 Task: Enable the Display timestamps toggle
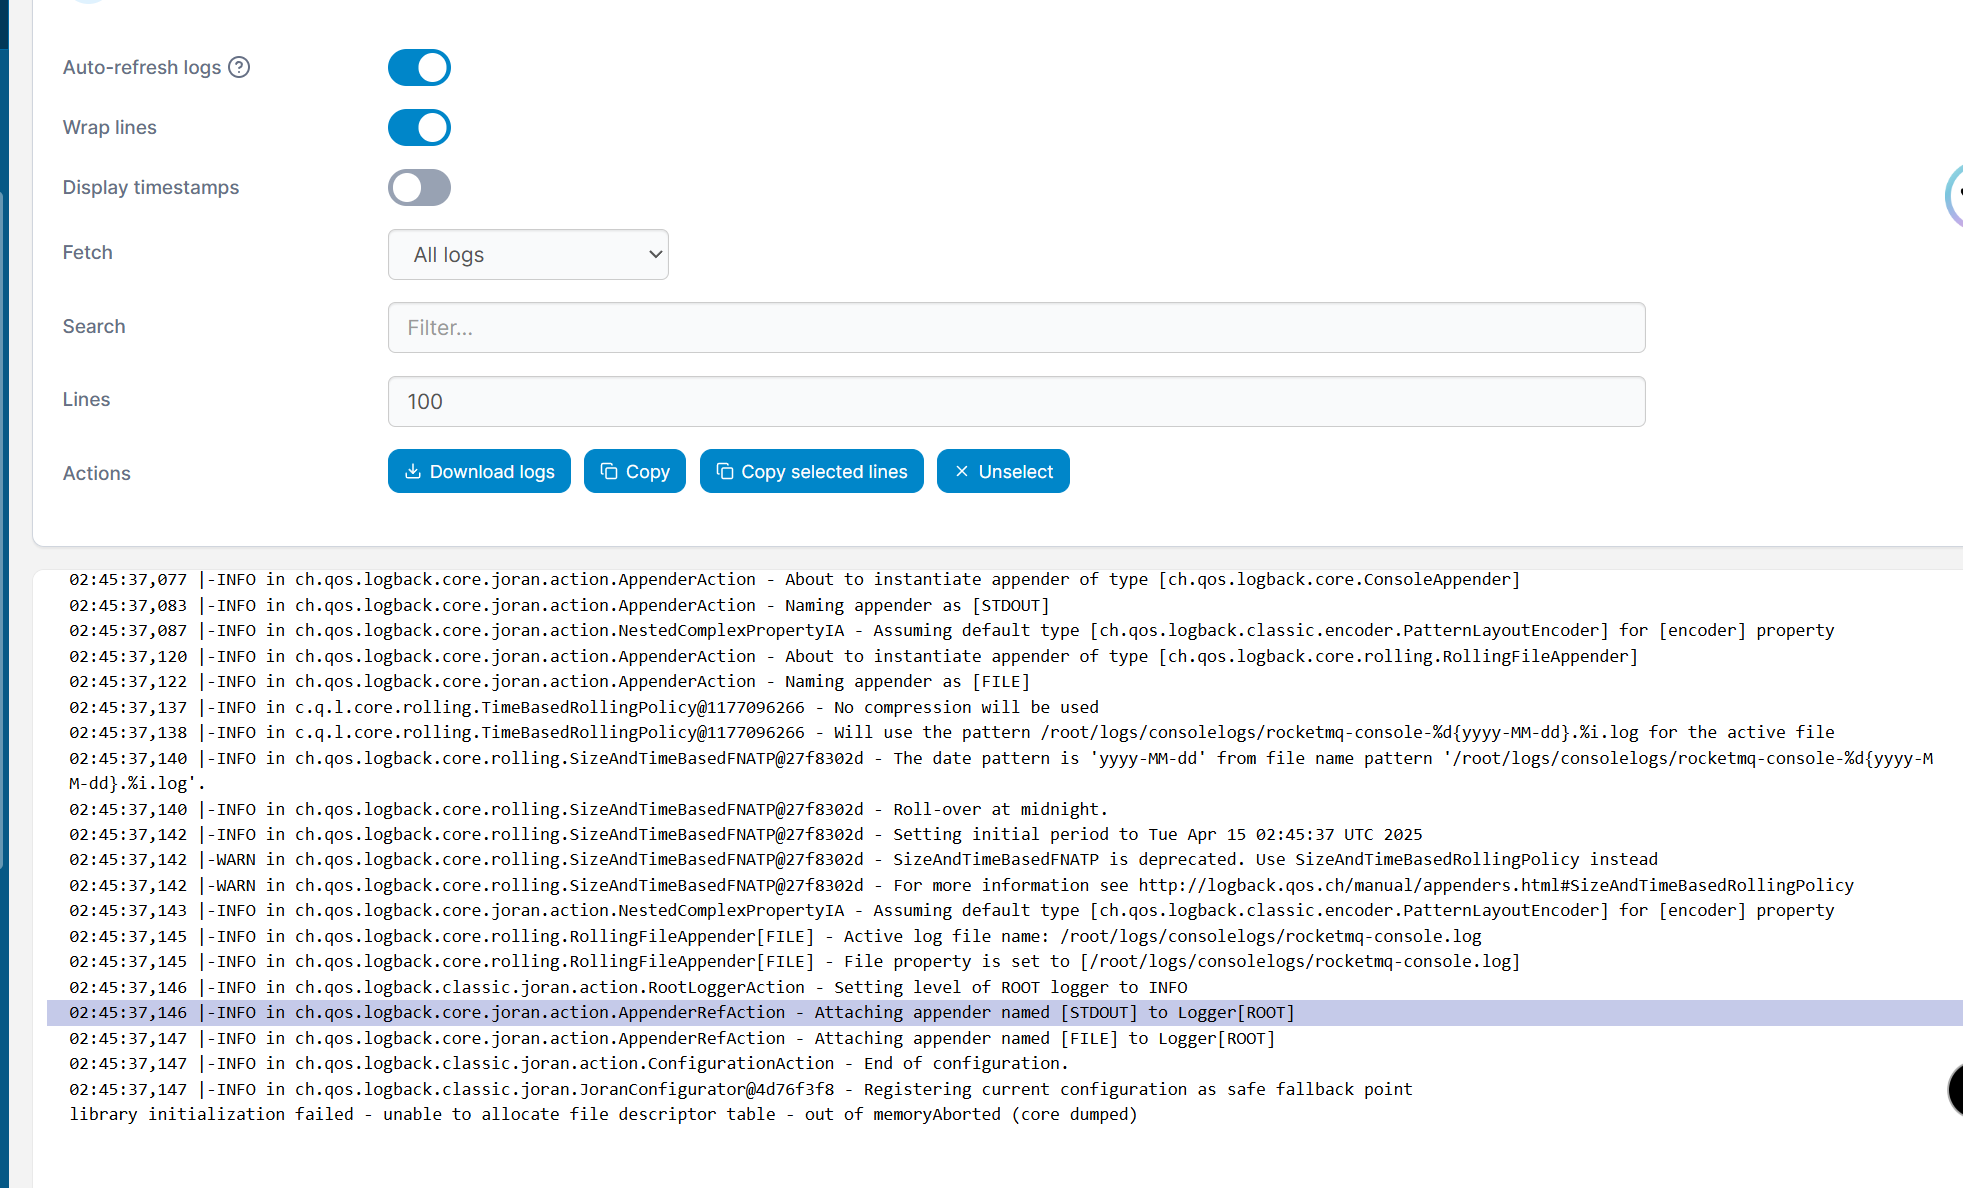point(419,187)
